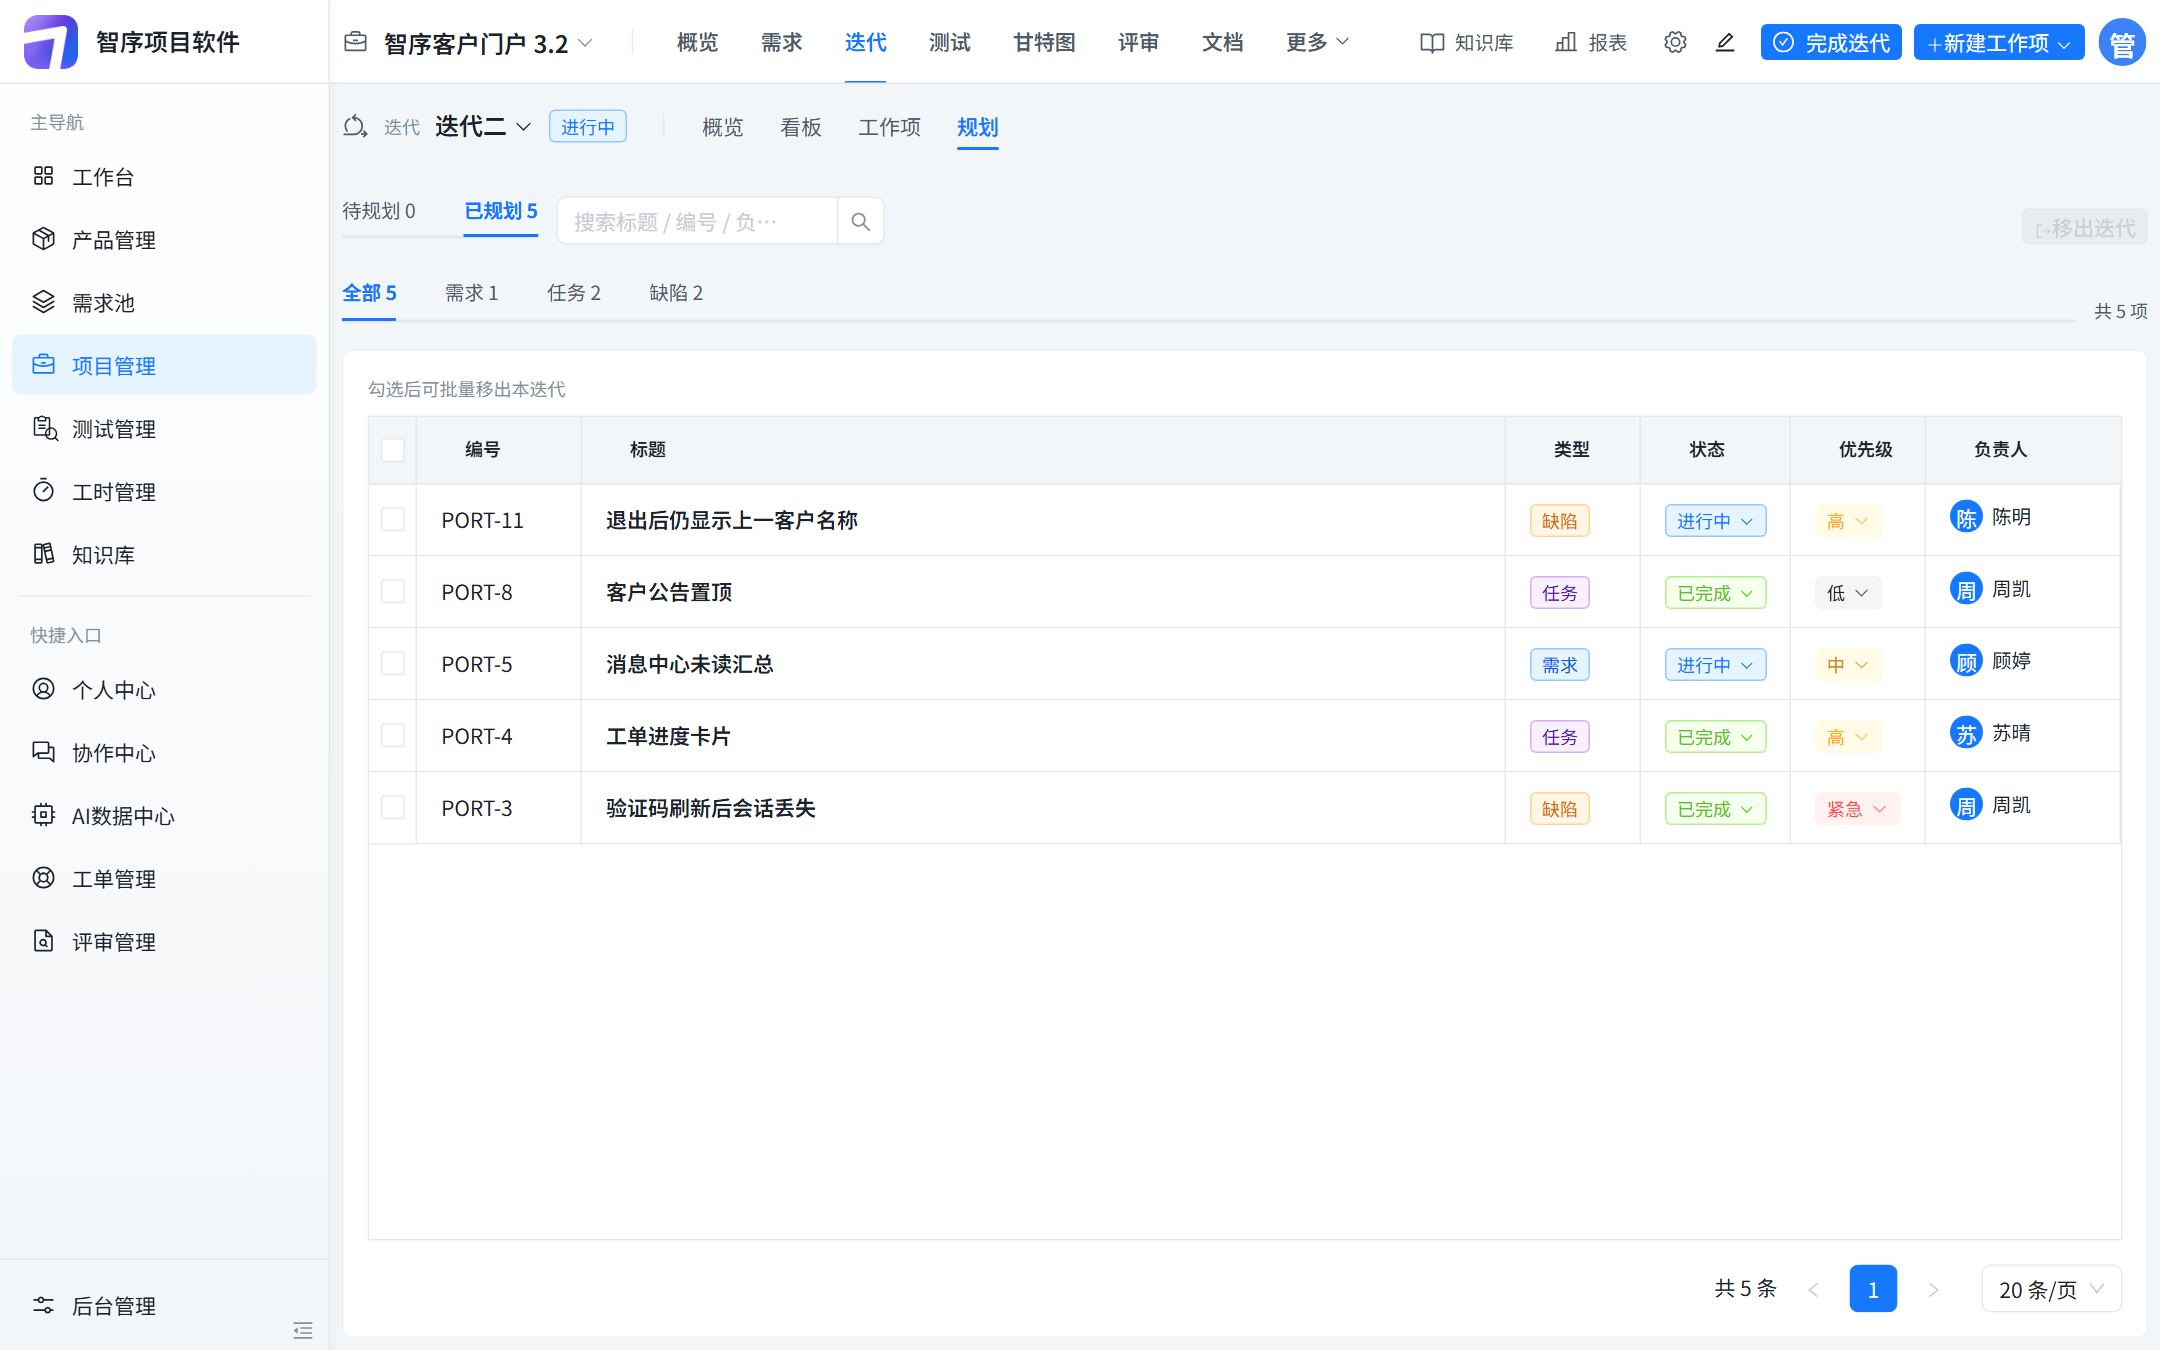The image size is (2160, 1350).
Task: Open the 更多 menu dropdown
Action: pos(1317,42)
